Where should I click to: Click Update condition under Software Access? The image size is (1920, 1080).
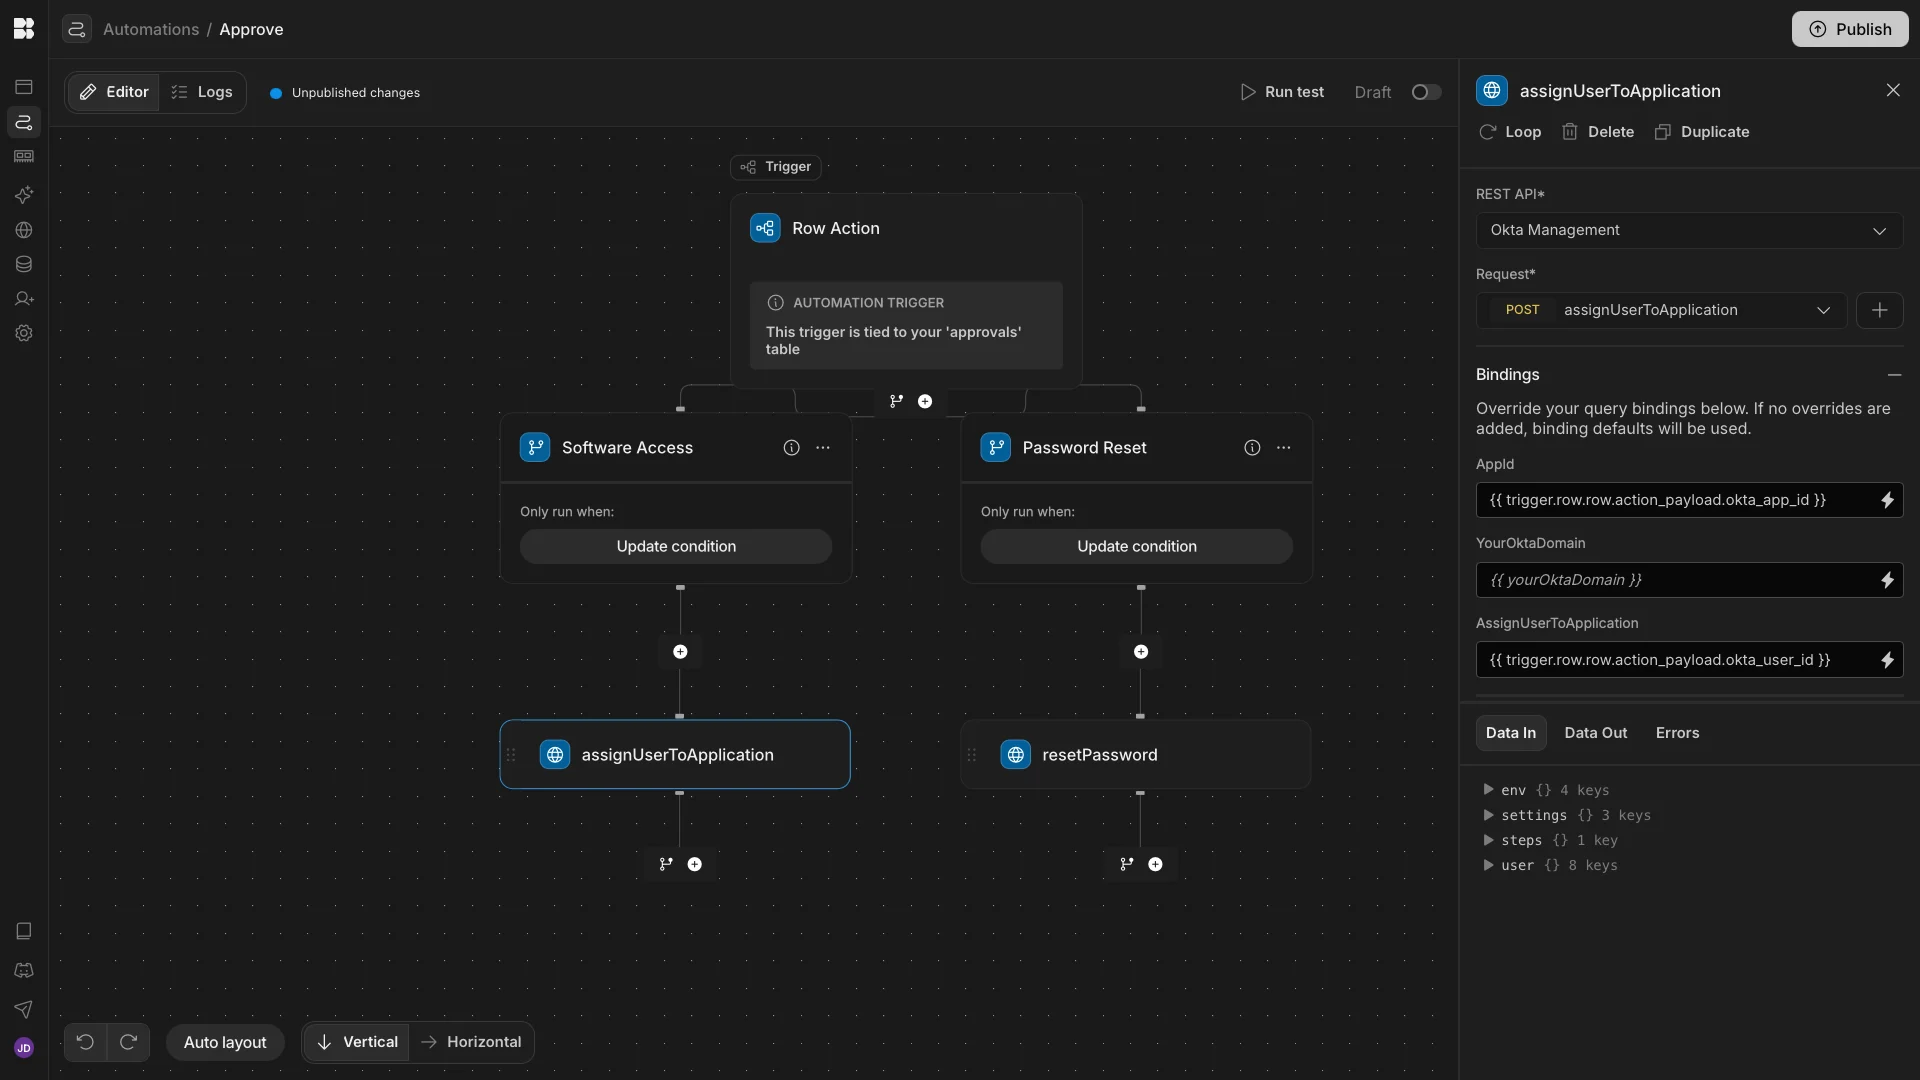tap(676, 546)
